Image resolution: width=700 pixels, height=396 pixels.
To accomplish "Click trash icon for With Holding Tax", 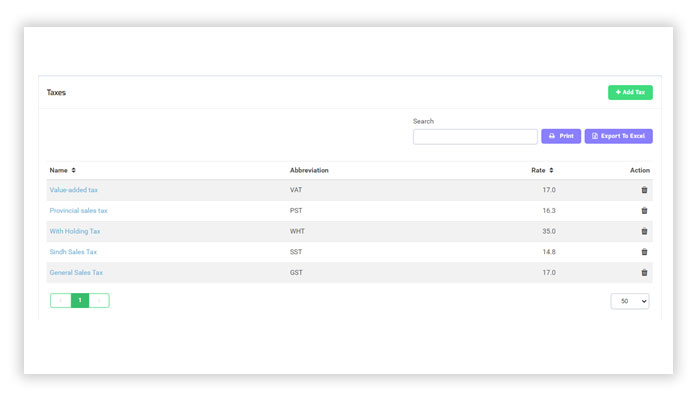I will coord(644,231).
